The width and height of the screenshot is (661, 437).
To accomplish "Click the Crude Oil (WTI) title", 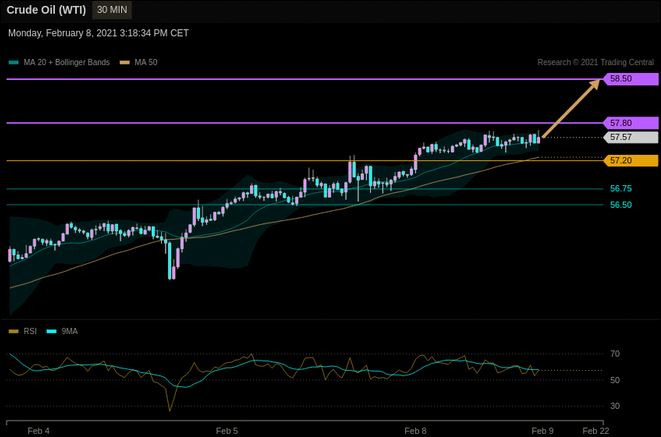I will 46,10.
